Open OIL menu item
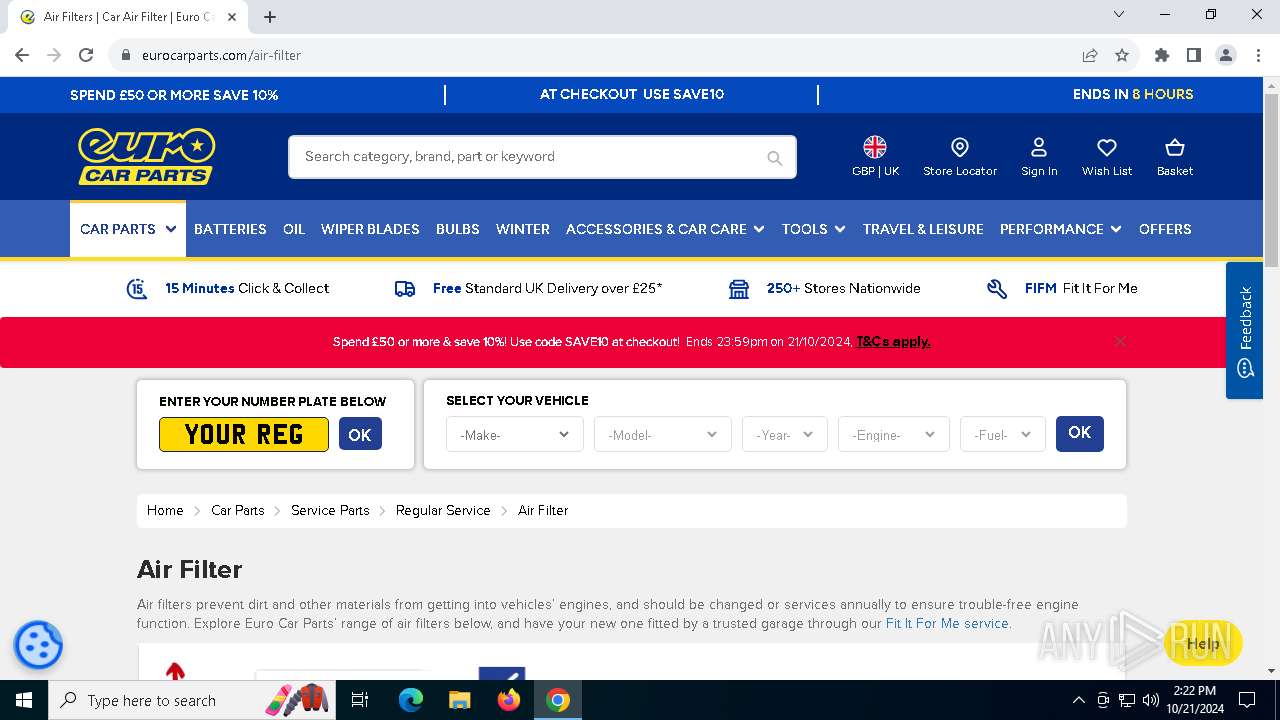The image size is (1280, 720). click(294, 229)
